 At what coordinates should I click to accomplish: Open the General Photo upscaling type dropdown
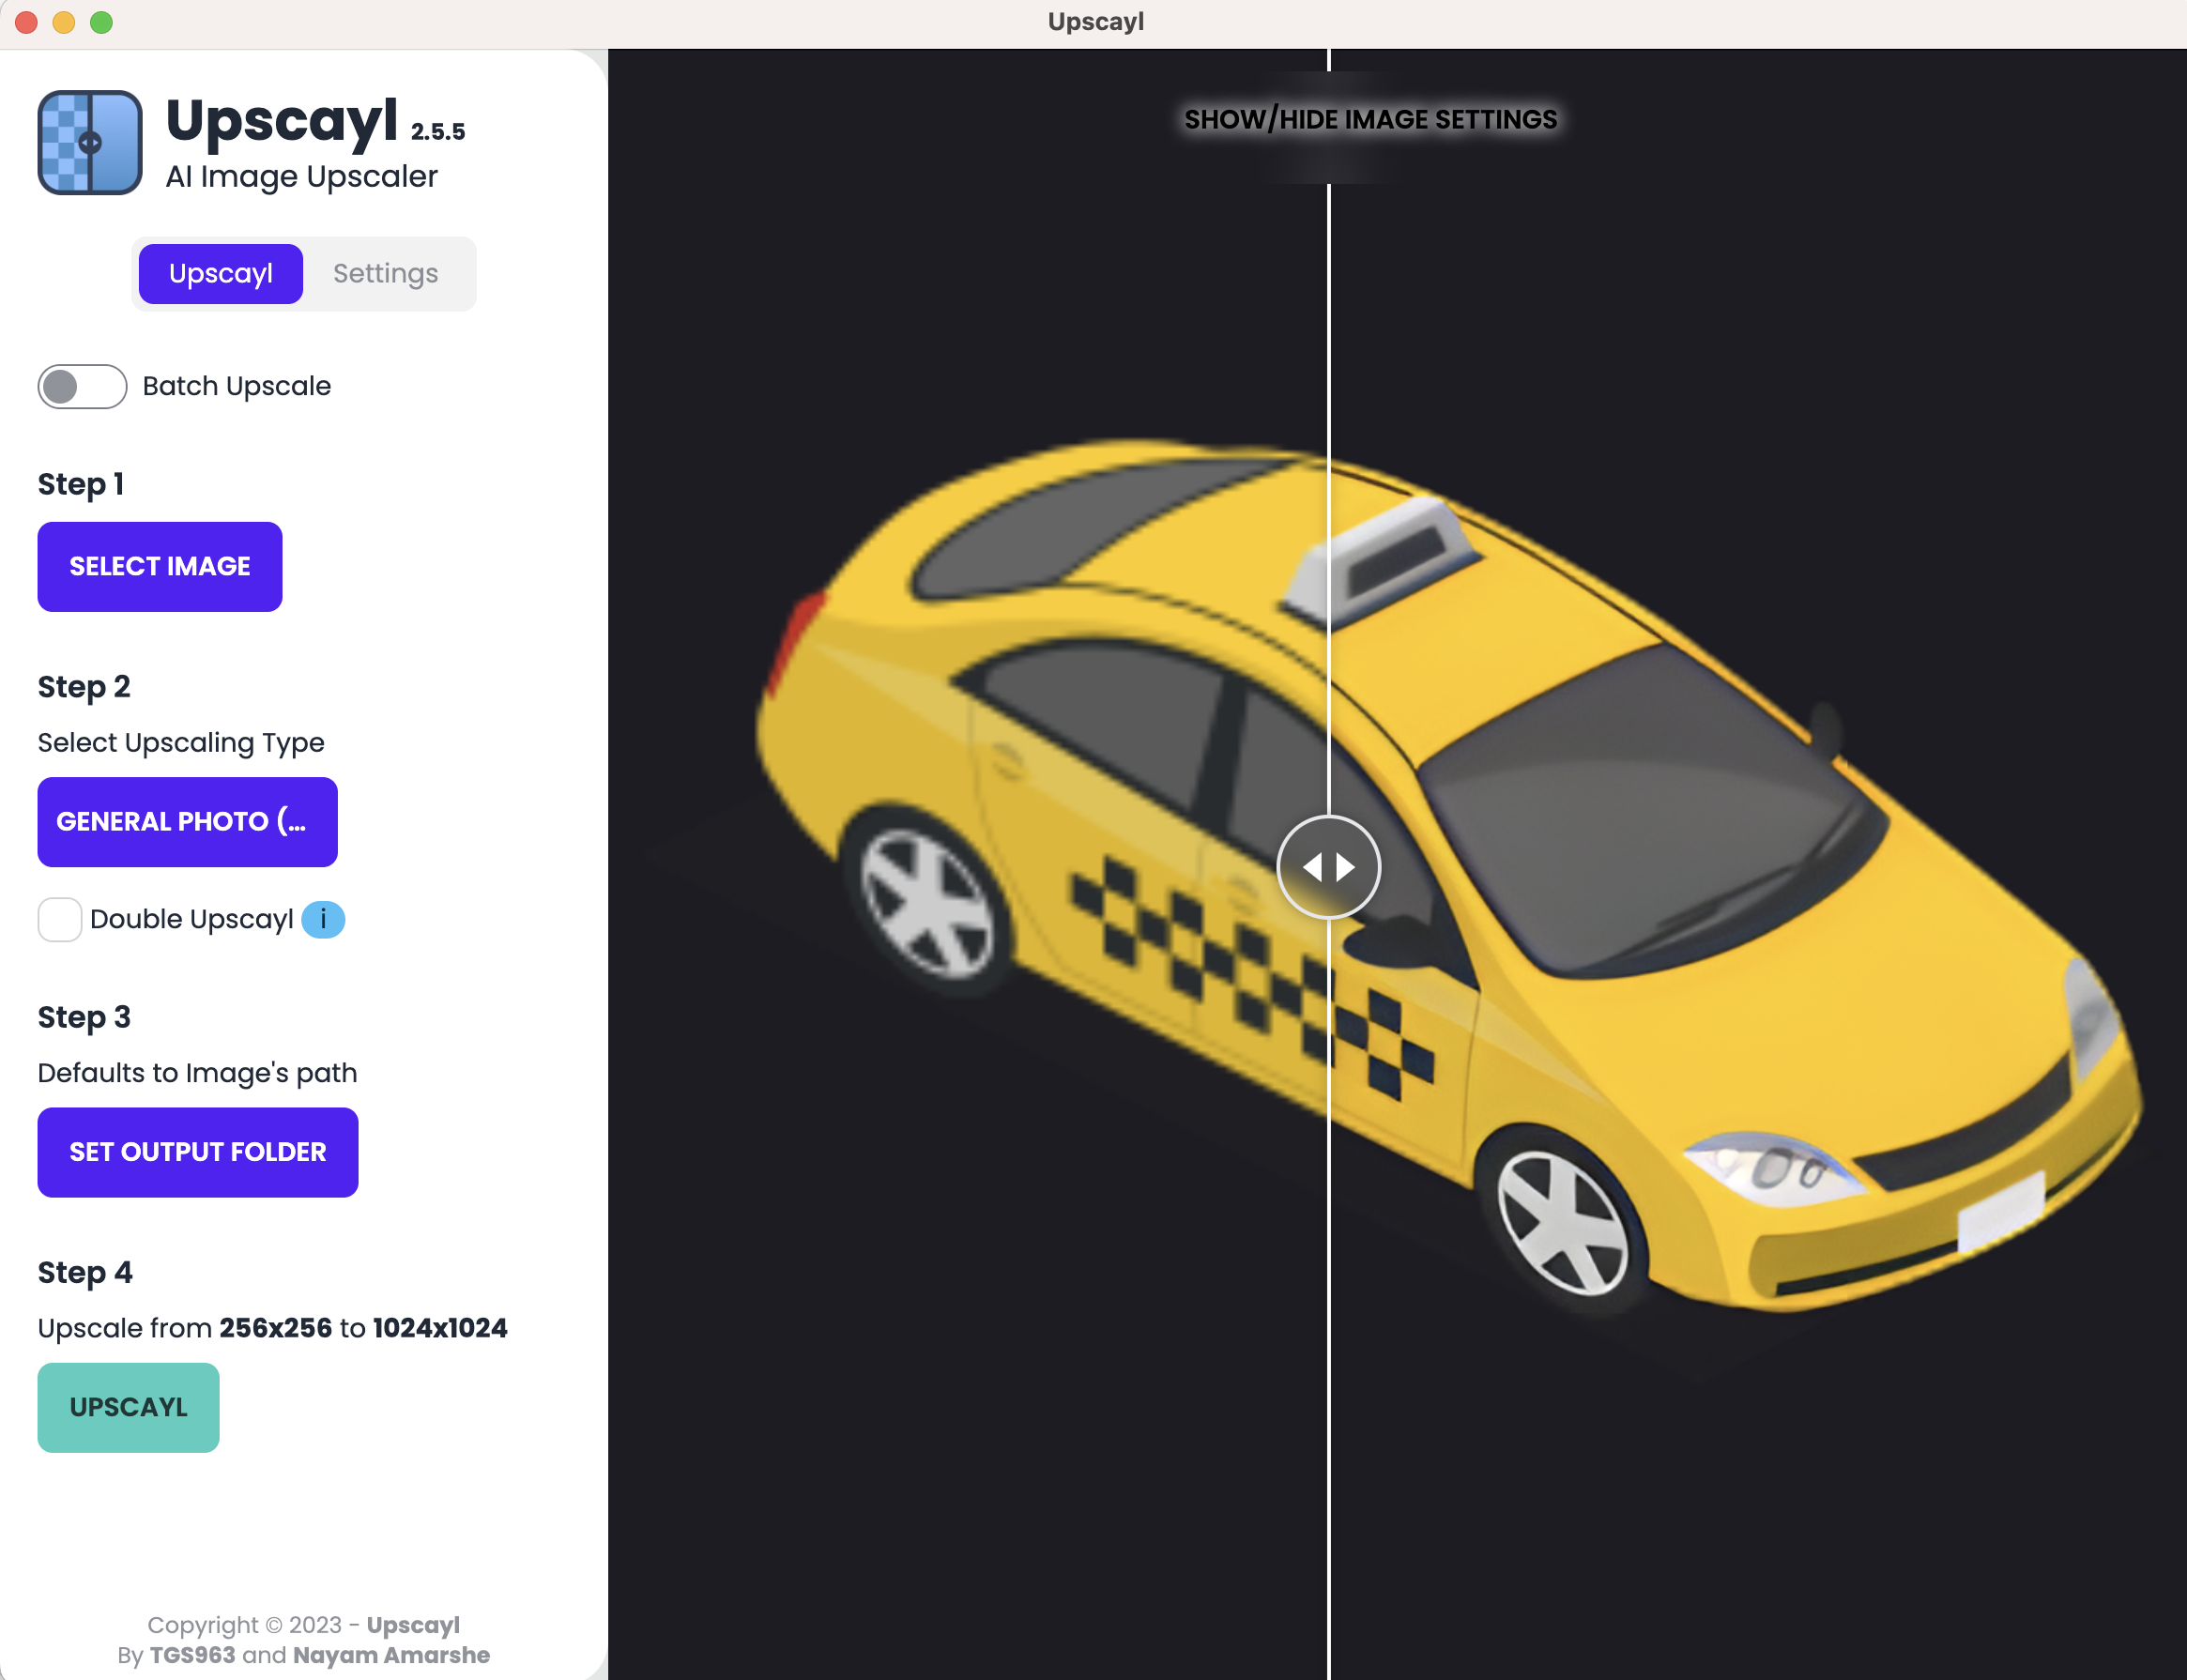click(x=187, y=821)
